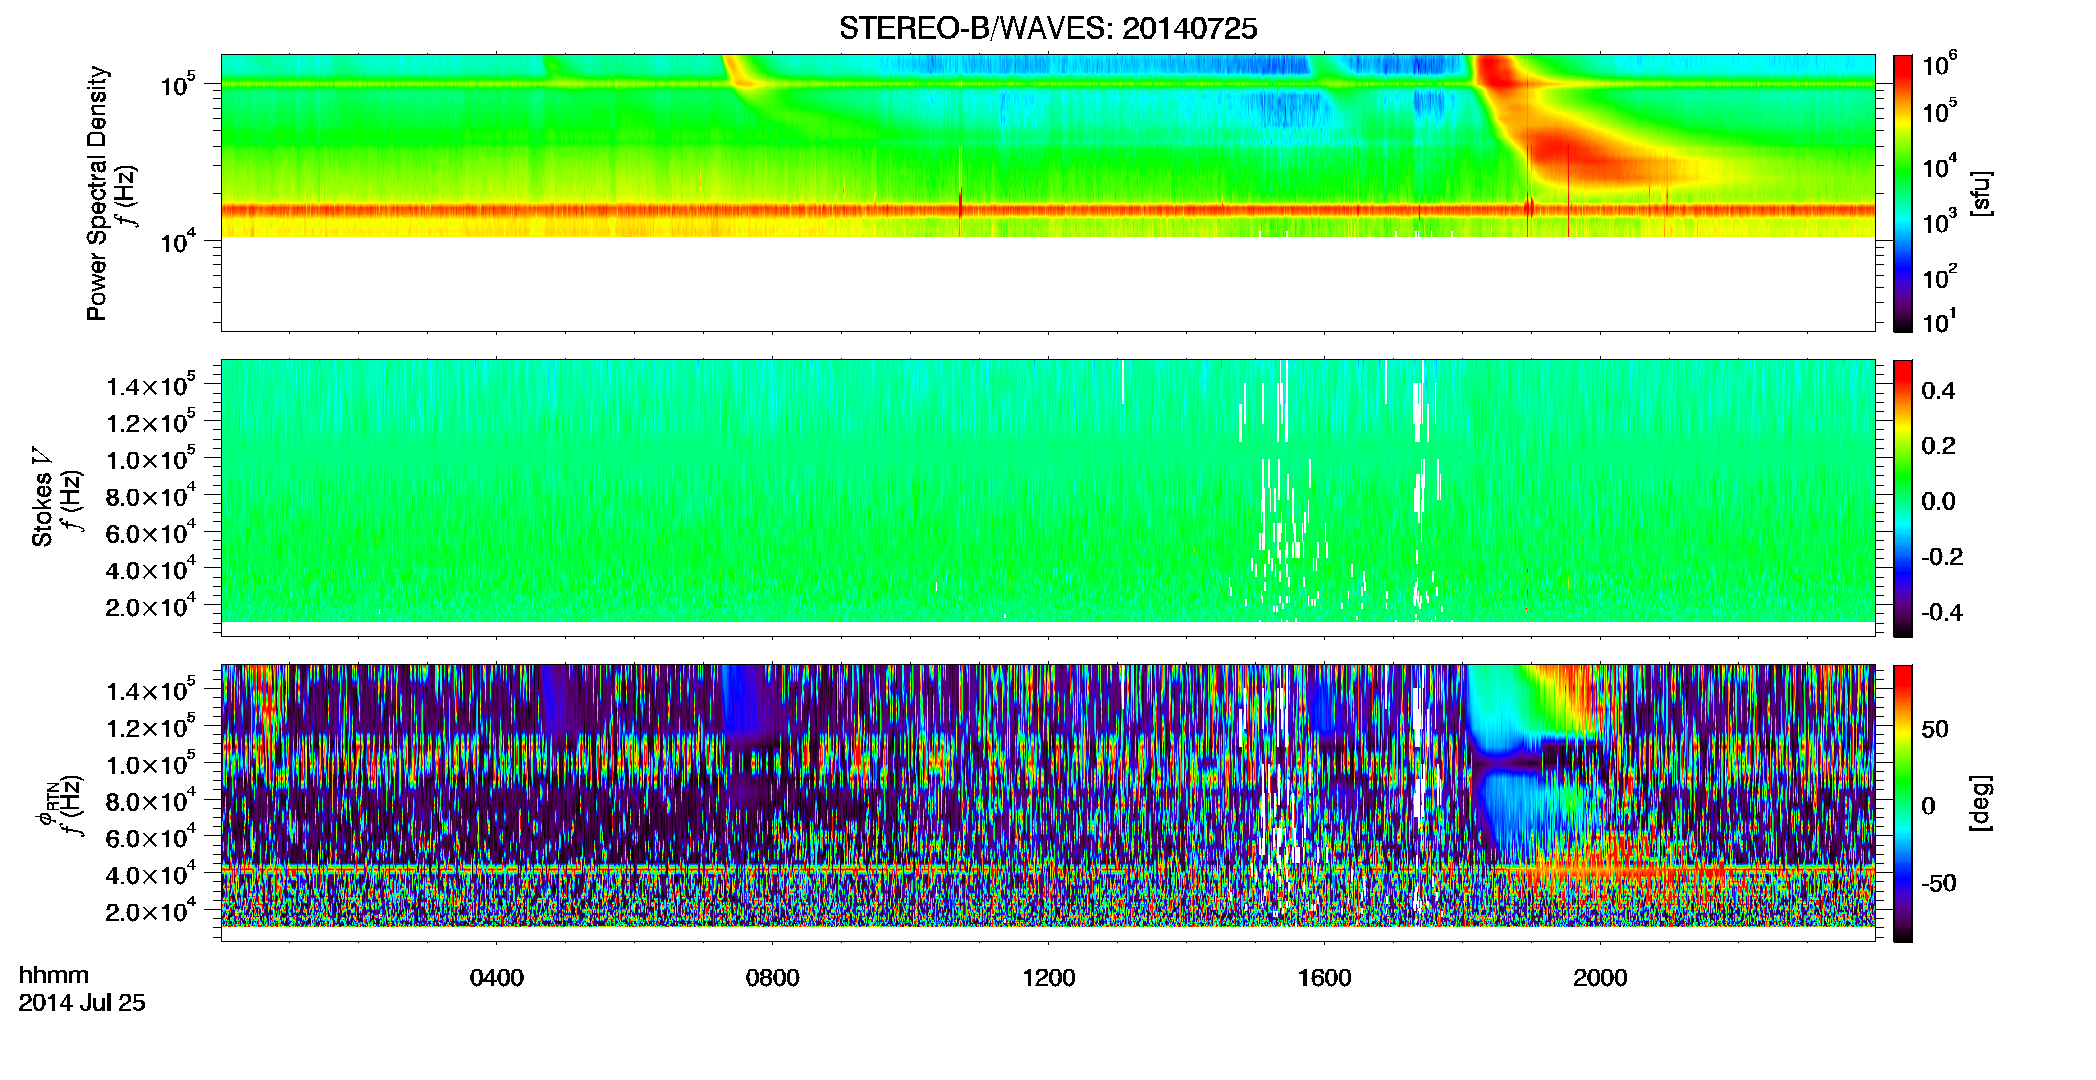
Task: Select the 1.4×10^5 tick in the Stokes V panel
Action: pyautogui.click(x=152, y=385)
